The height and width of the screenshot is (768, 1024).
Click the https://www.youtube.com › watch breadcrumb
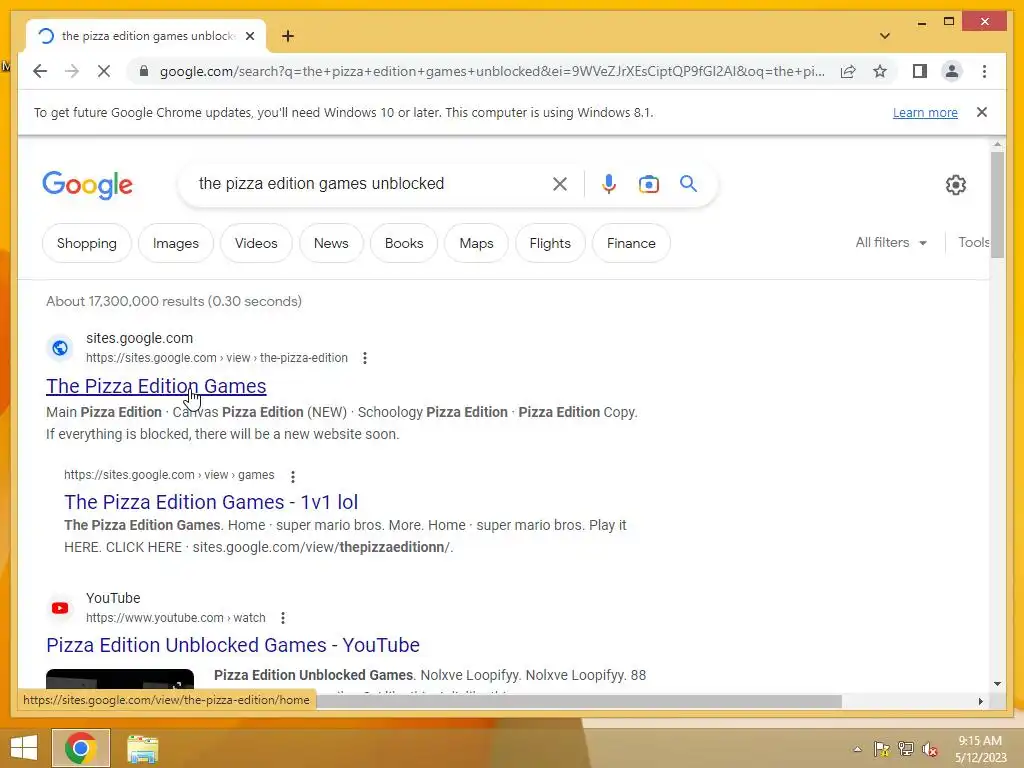coord(176,618)
